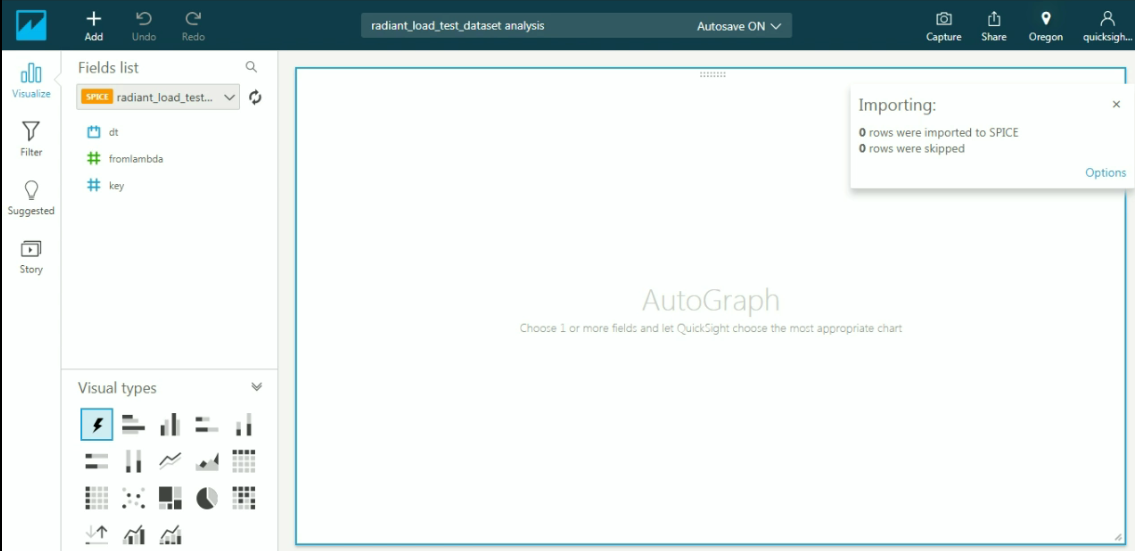
Task: Select the clustered bar combo chart visual
Action: 133,534
